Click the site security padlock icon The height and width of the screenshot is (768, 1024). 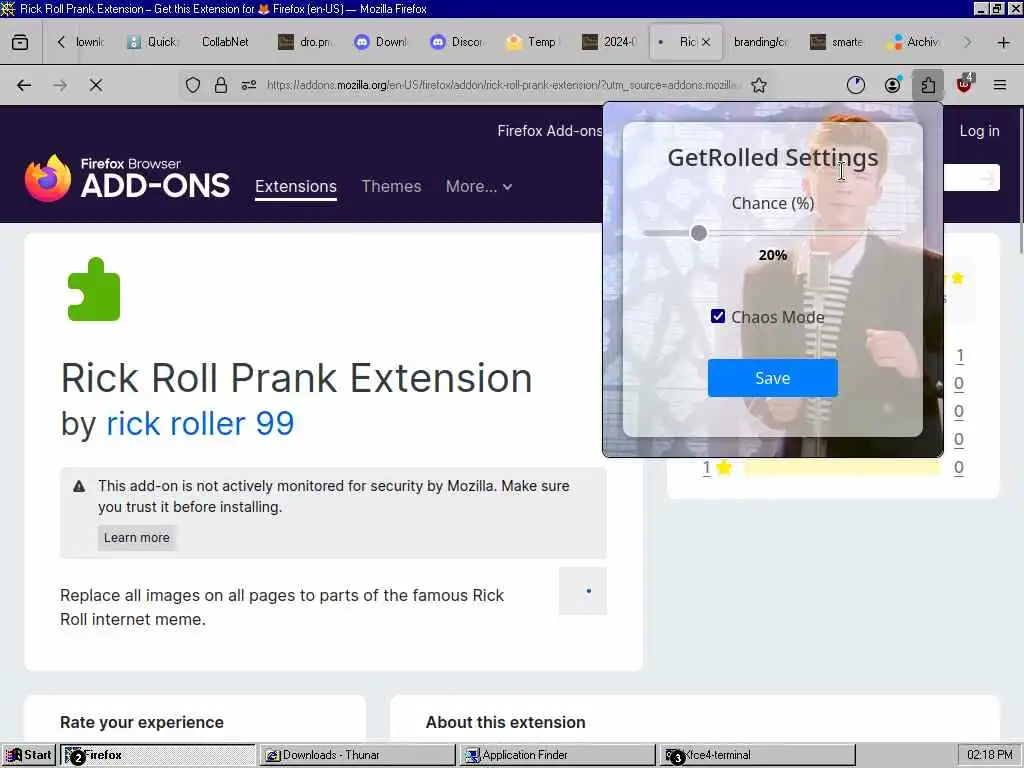coord(221,86)
